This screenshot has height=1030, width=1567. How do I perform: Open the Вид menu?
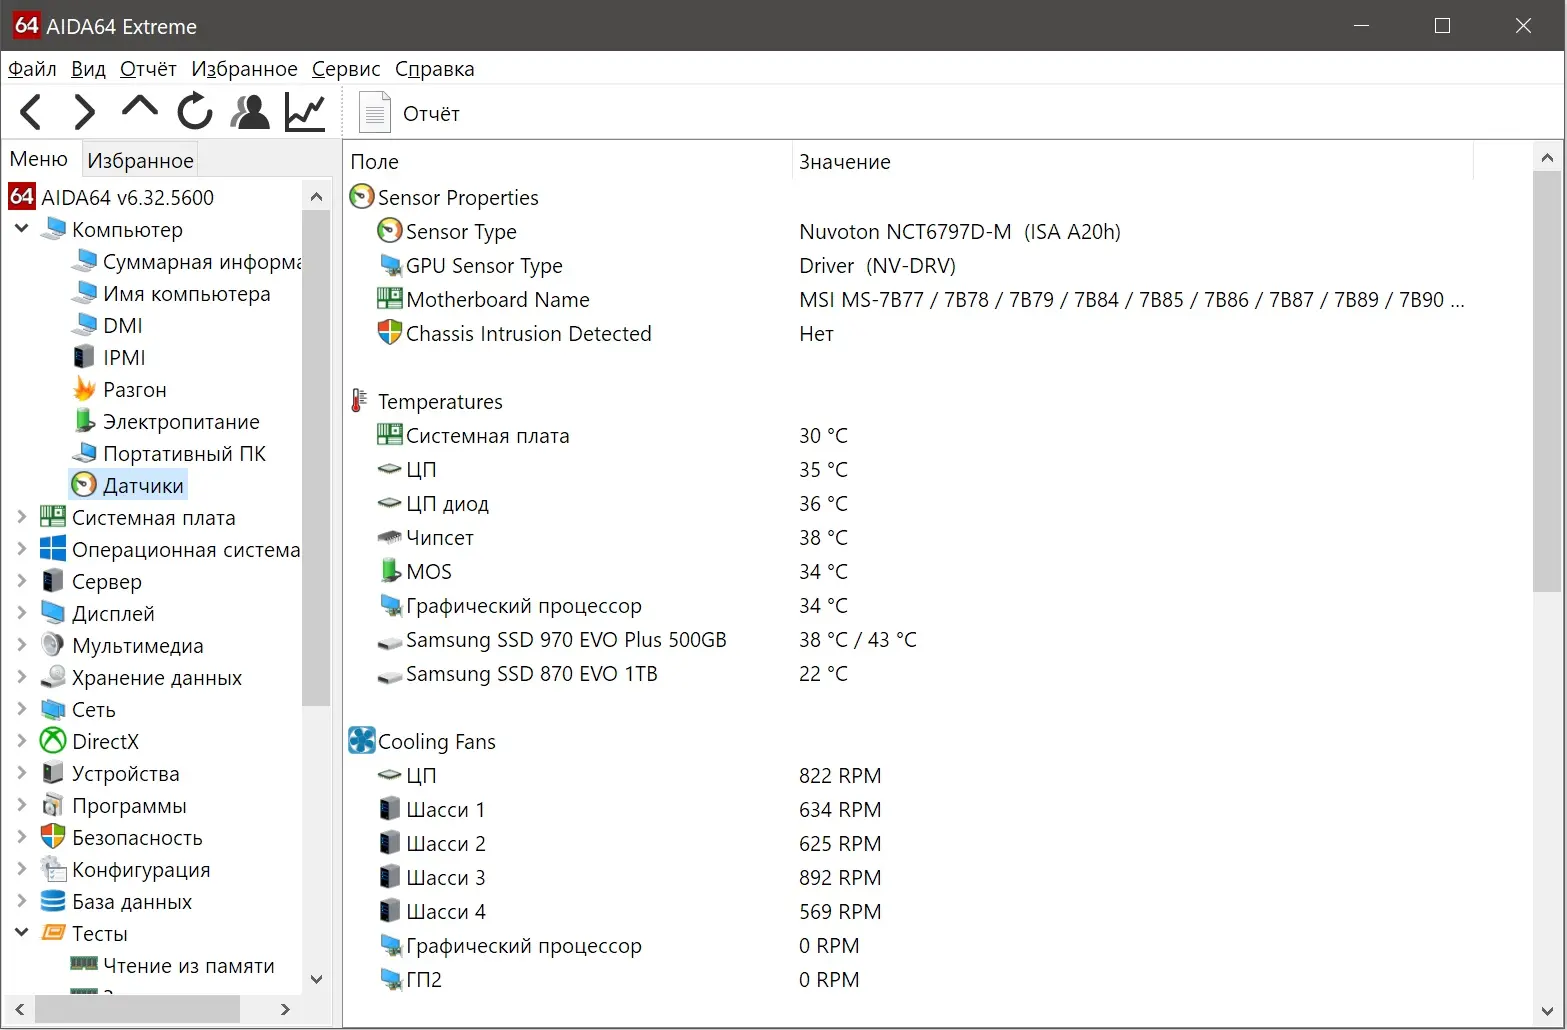88,69
